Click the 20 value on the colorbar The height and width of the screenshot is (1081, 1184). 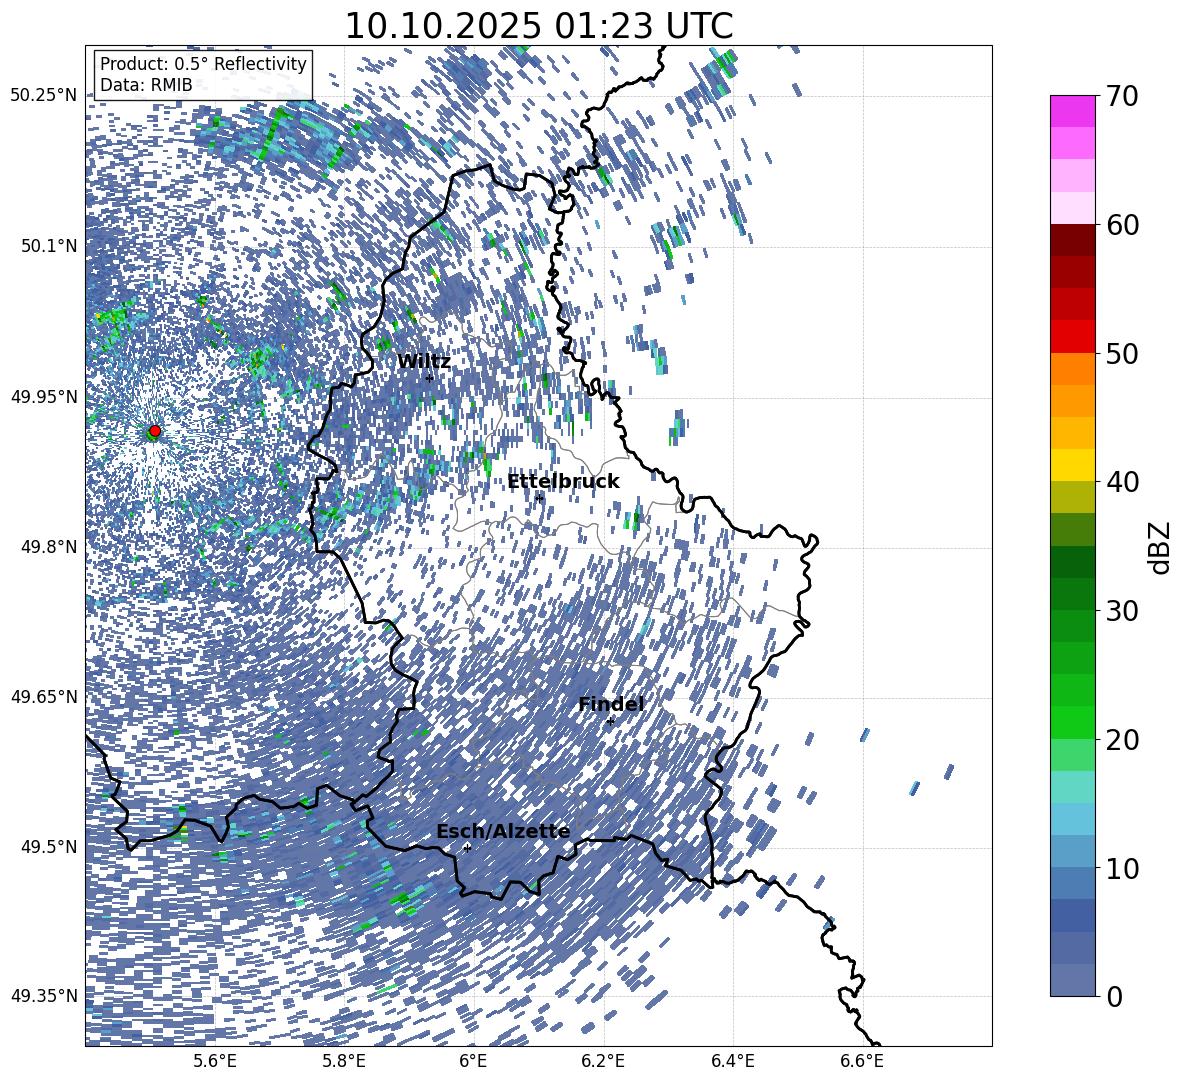tap(1123, 739)
